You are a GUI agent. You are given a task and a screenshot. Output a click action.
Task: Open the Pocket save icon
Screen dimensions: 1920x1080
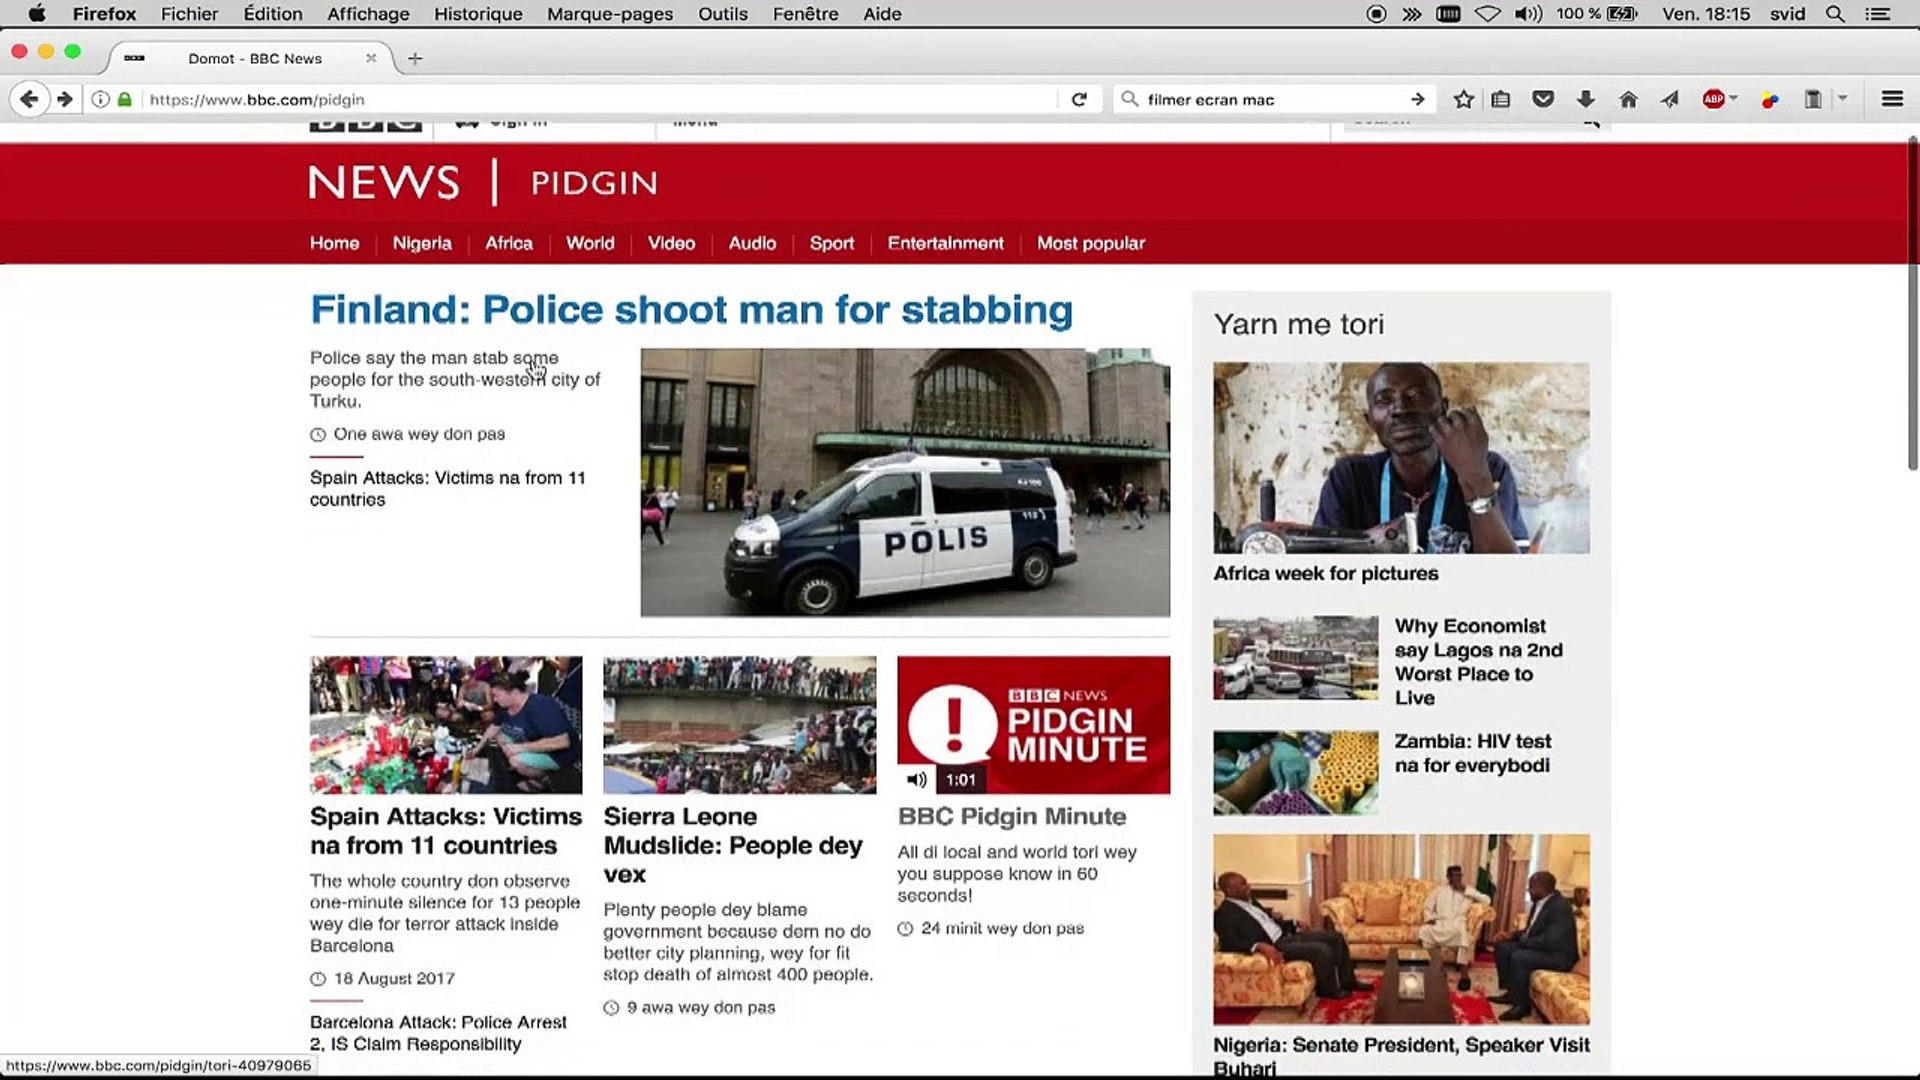[1543, 99]
